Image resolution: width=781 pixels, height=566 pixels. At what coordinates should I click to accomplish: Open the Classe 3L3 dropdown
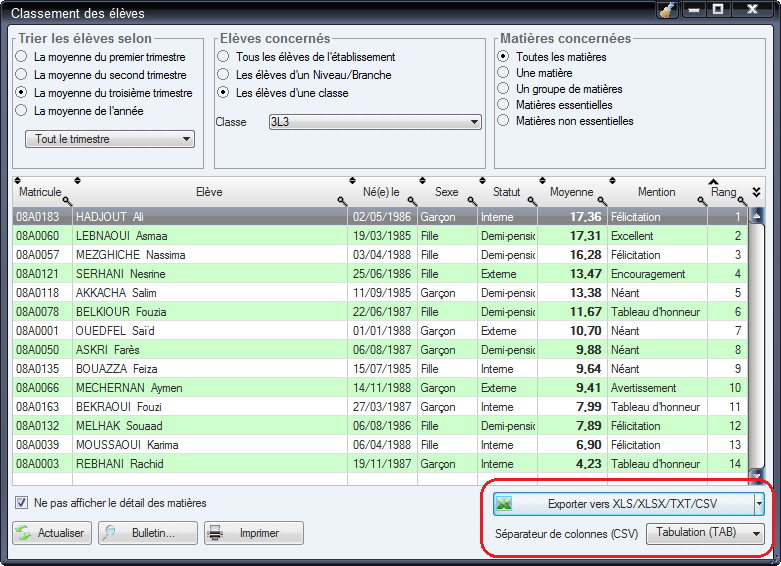375,122
